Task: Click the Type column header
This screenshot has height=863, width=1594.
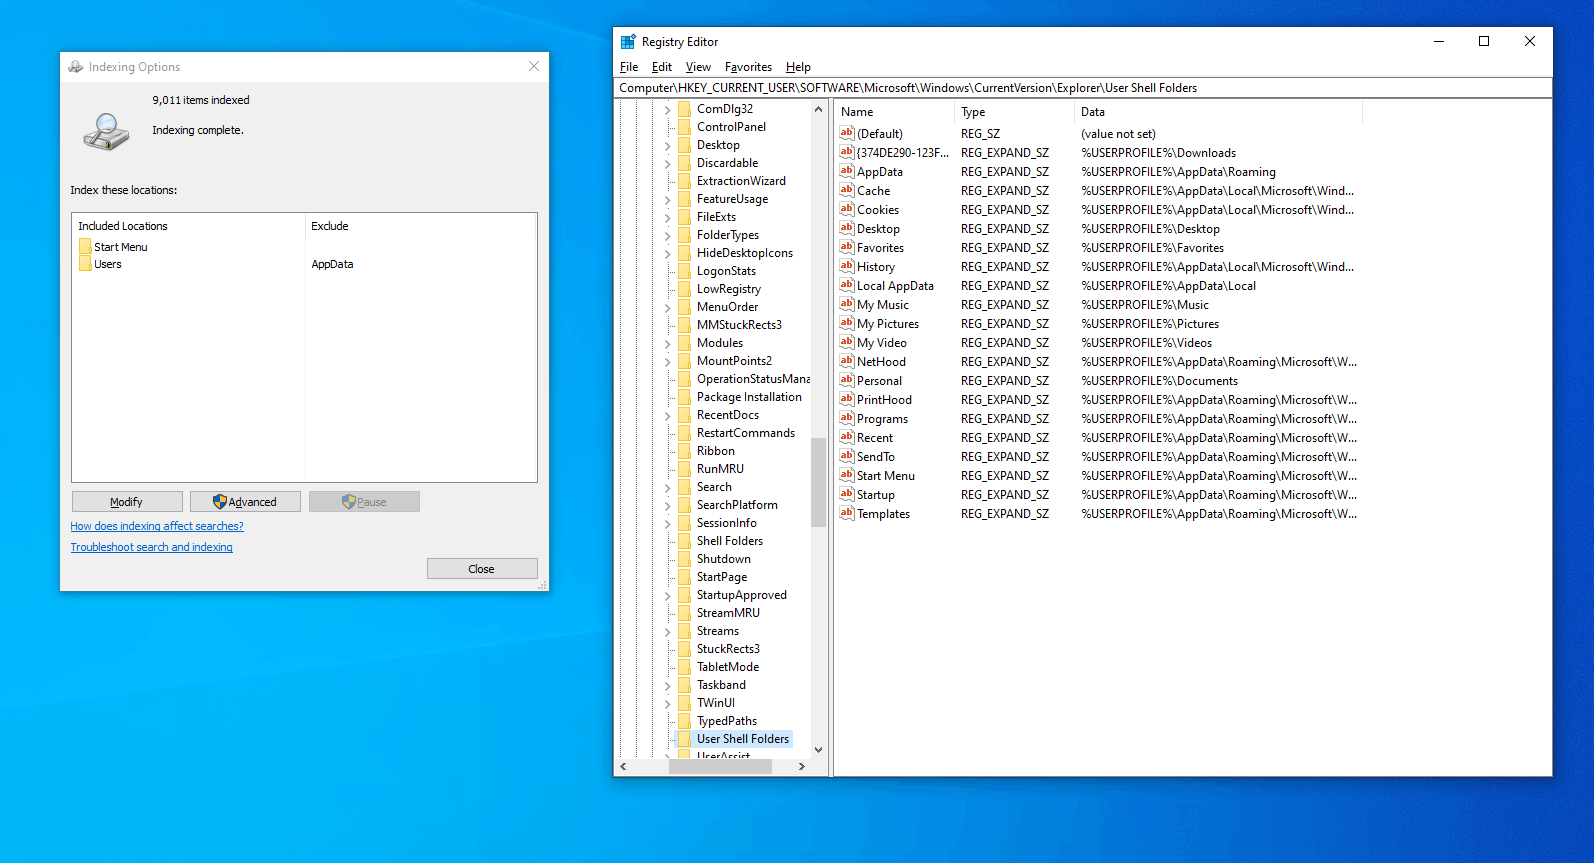Action: 1014,112
